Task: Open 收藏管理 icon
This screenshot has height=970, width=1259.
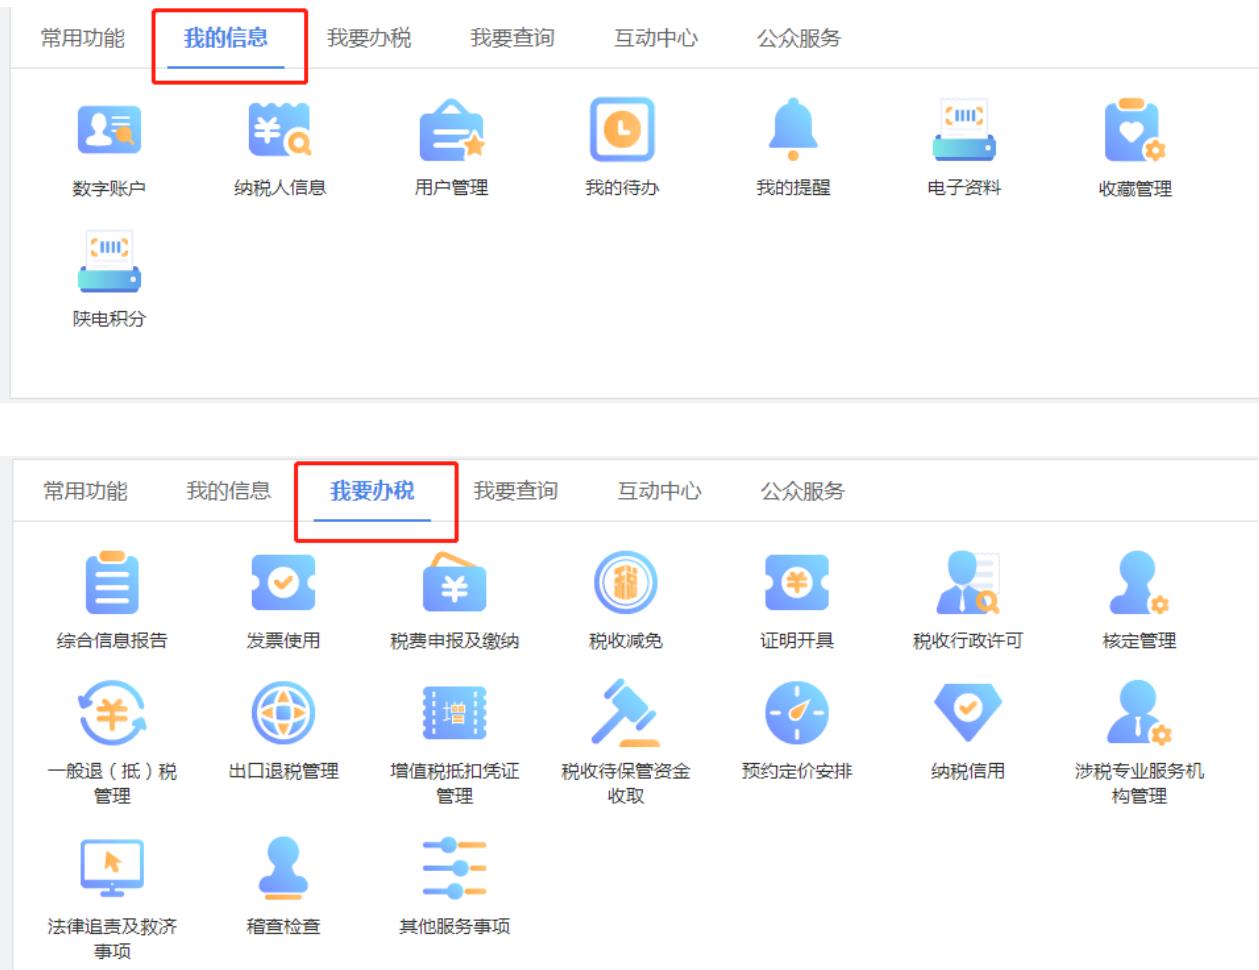Action: [x=1135, y=131]
